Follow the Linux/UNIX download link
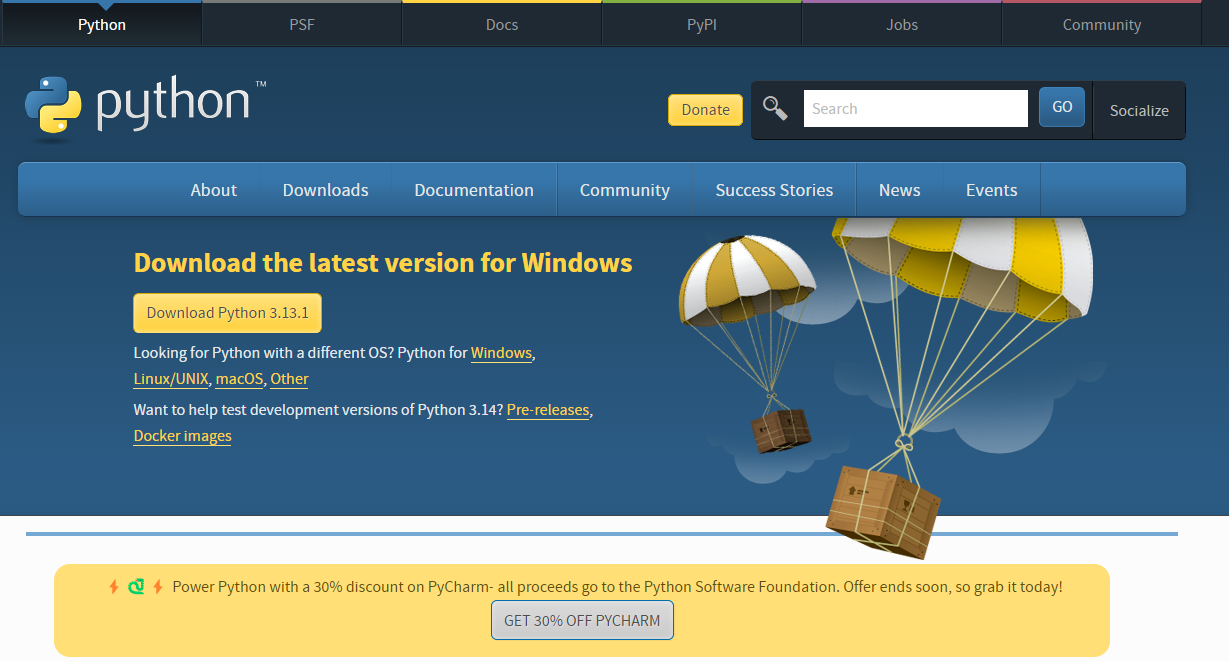1229x662 pixels. (171, 379)
